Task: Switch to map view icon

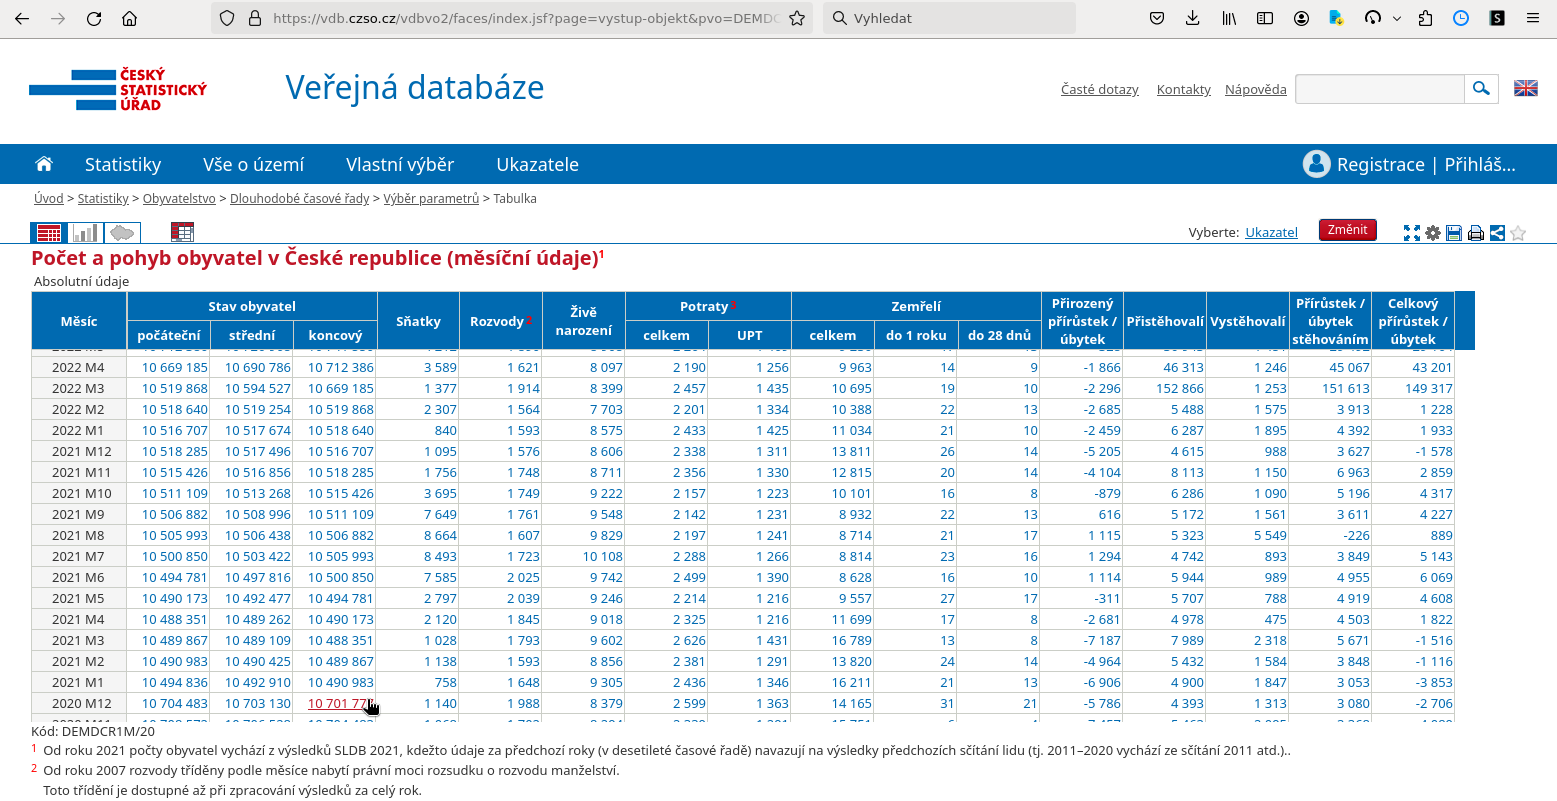Action: tap(122, 233)
